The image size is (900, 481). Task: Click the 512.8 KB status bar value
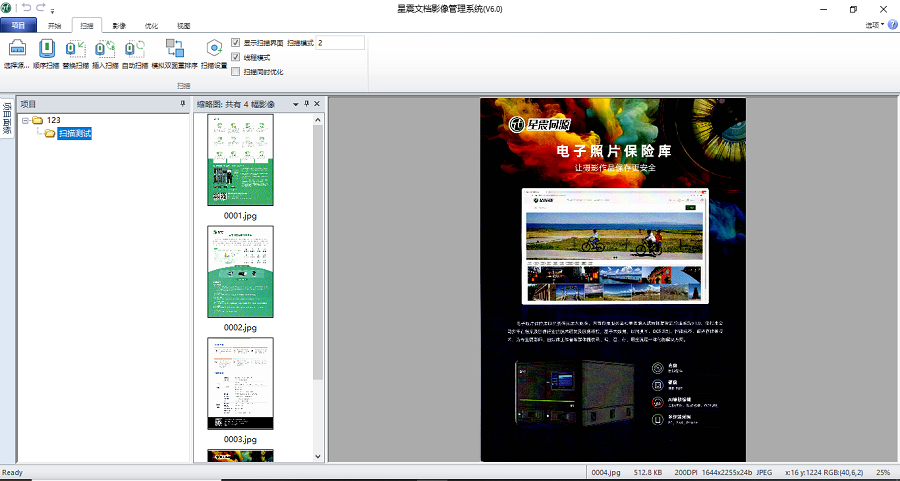(x=647, y=472)
